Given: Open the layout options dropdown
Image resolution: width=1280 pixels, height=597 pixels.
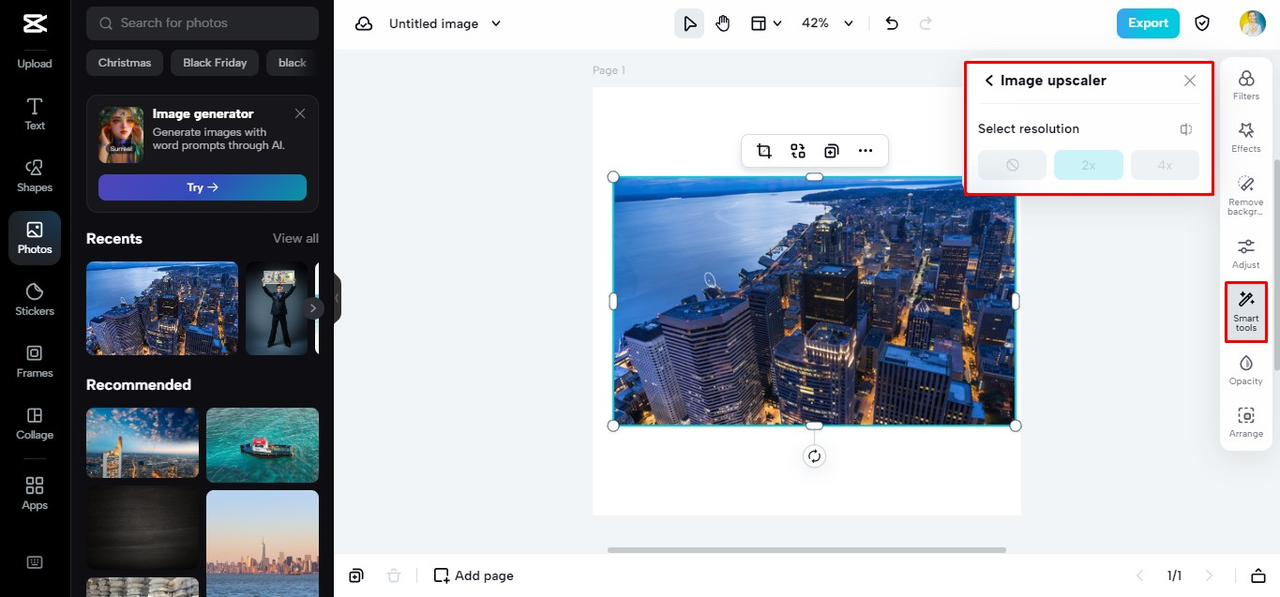Looking at the screenshot, I should (x=766, y=23).
